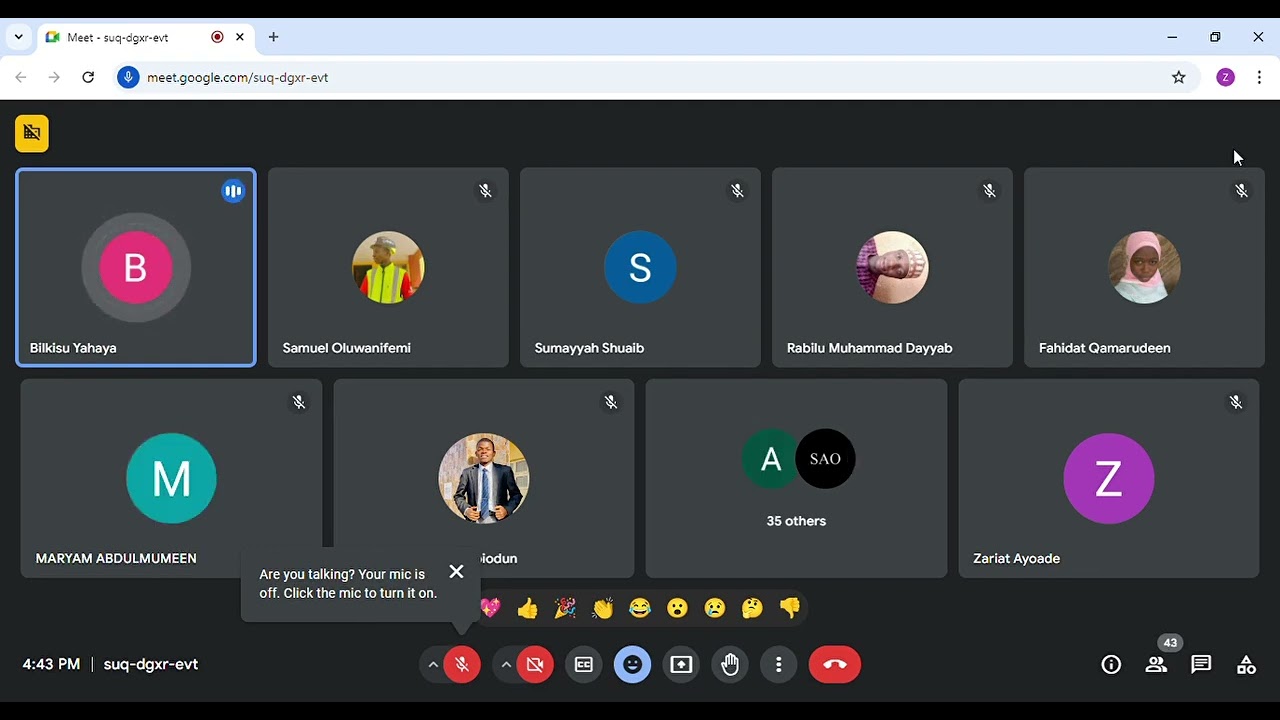
Task: Open the 35 others tile
Action: tap(796, 478)
